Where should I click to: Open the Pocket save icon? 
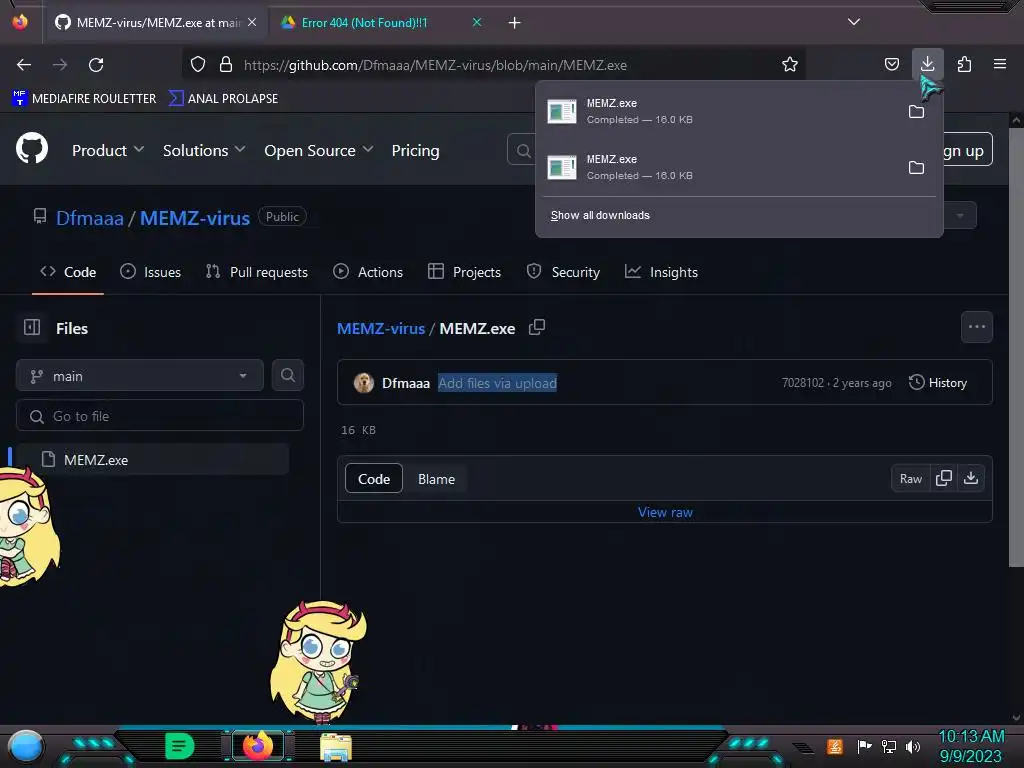(x=891, y=64)
